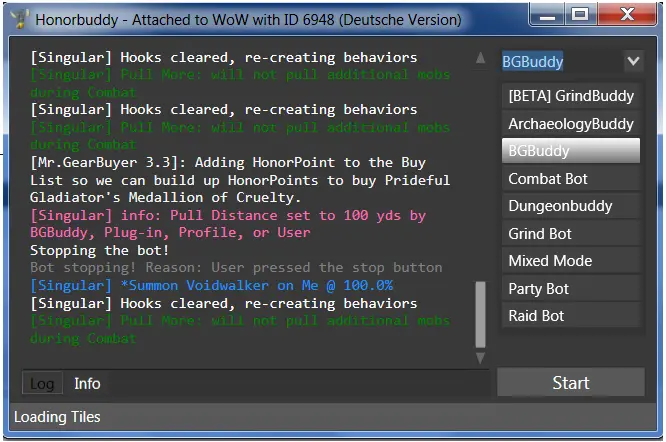Click log scrollbar up arrow
The height and width of the screenshot is (442, 666).
pyautogui.click(x=480, y=58)
